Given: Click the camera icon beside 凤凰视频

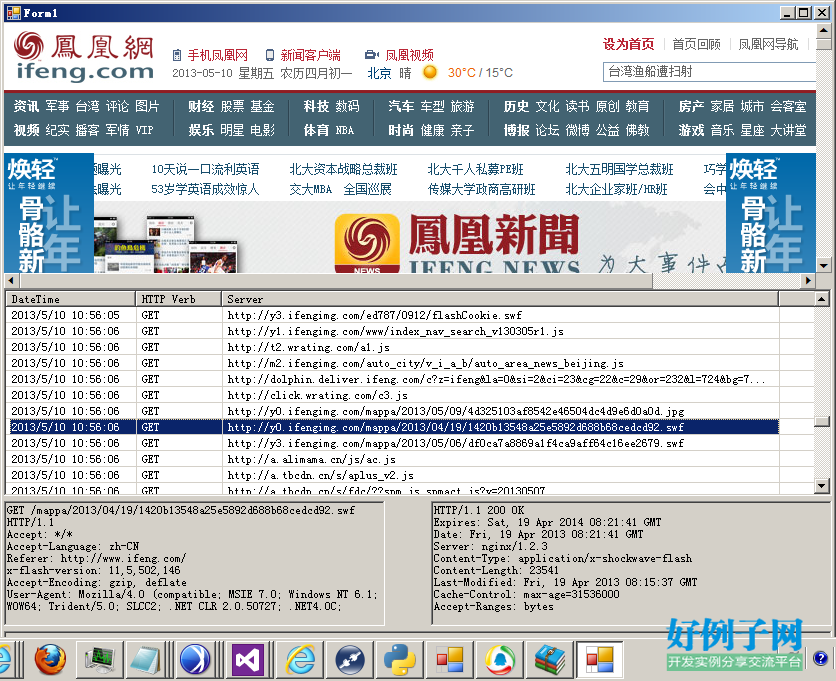Looking at the screenshot, I should 372,54.
